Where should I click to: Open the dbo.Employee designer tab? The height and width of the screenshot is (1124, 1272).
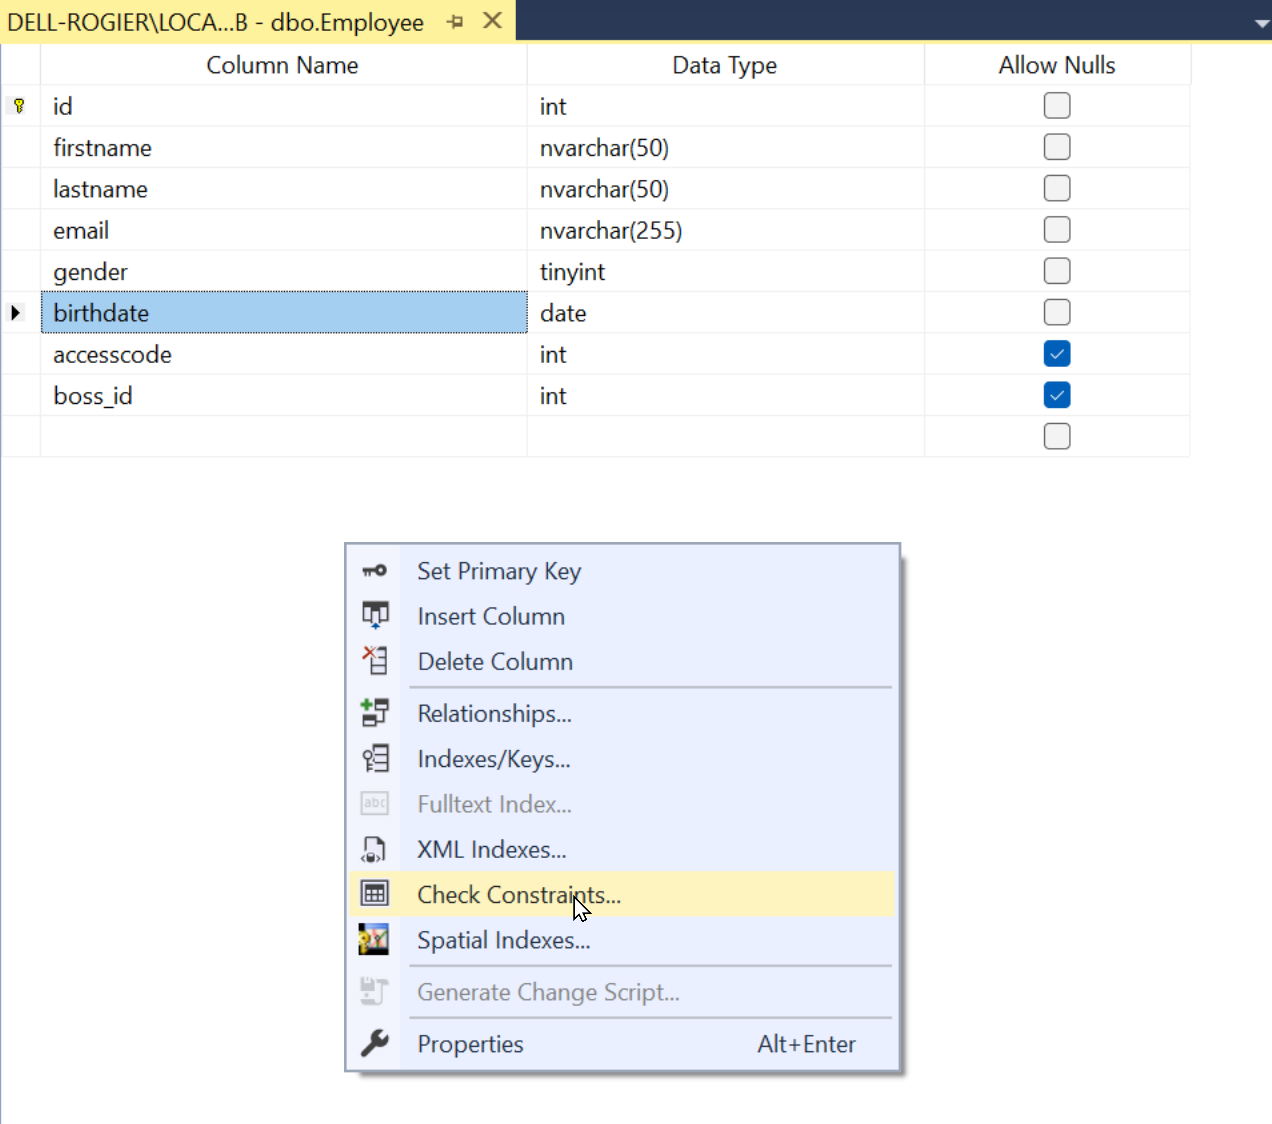coord(215,22)
